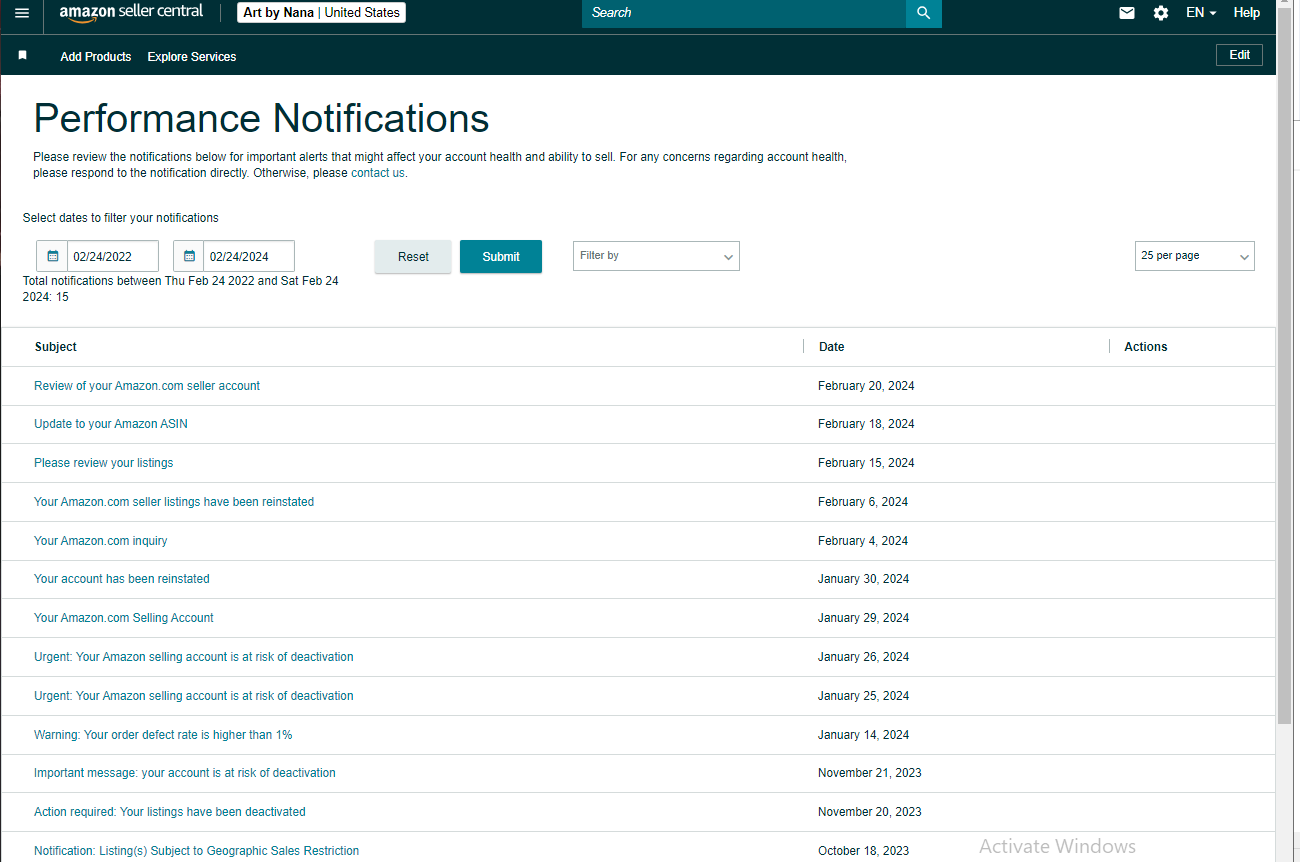
Task: Open the January 26 Urgent deactivation notification
Action: click(194, 657)
